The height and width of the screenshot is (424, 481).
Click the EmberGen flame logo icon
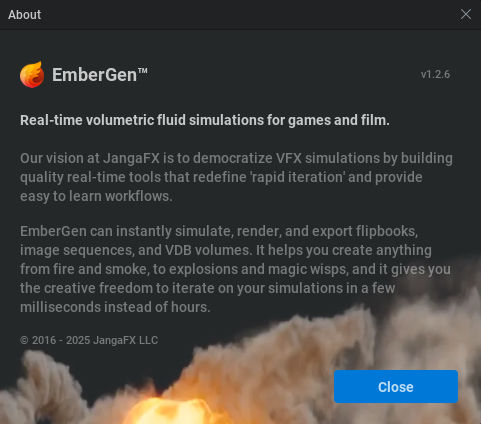(32, 75)
